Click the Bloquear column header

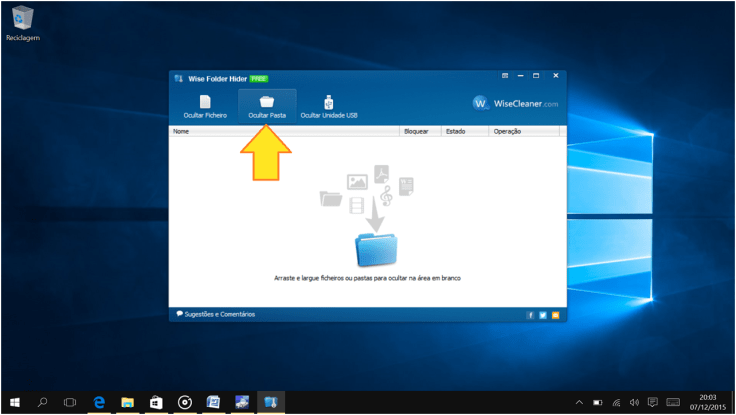point(416,131)
